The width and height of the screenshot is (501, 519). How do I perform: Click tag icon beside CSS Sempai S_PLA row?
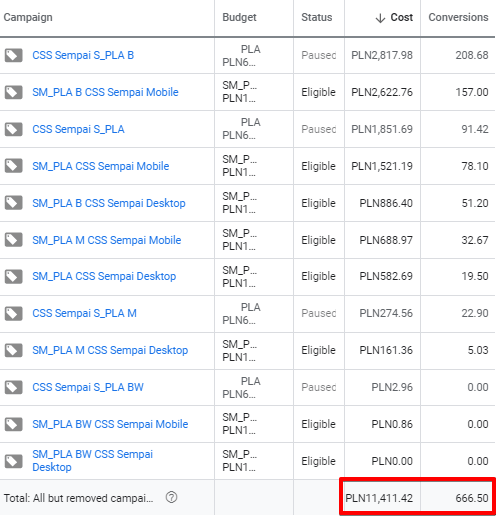[x=14, y=129]
